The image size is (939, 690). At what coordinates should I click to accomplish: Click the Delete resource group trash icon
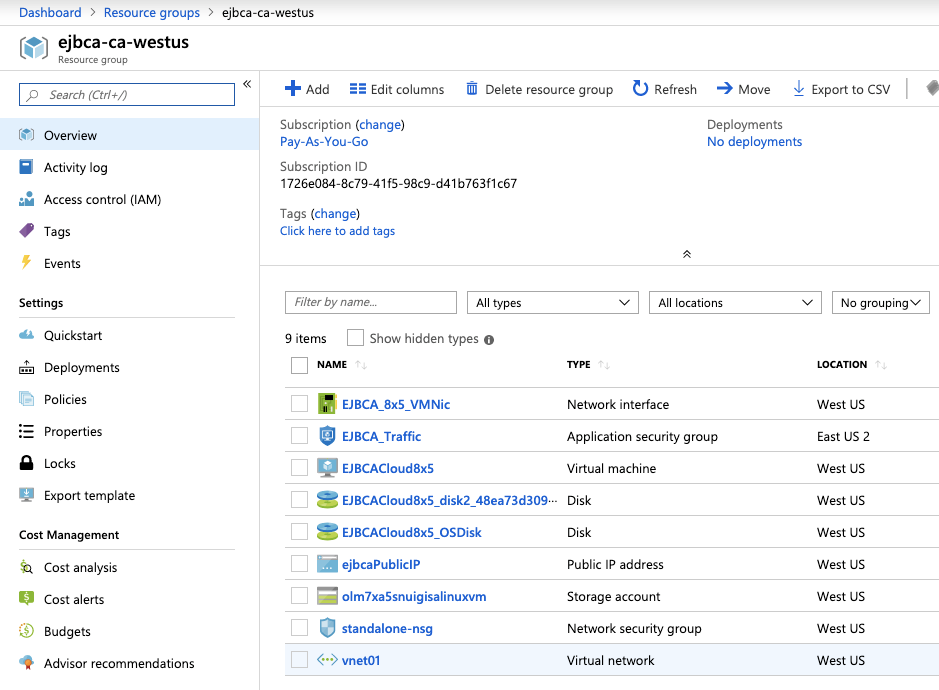pyautogui.click(x=472, y=89)
